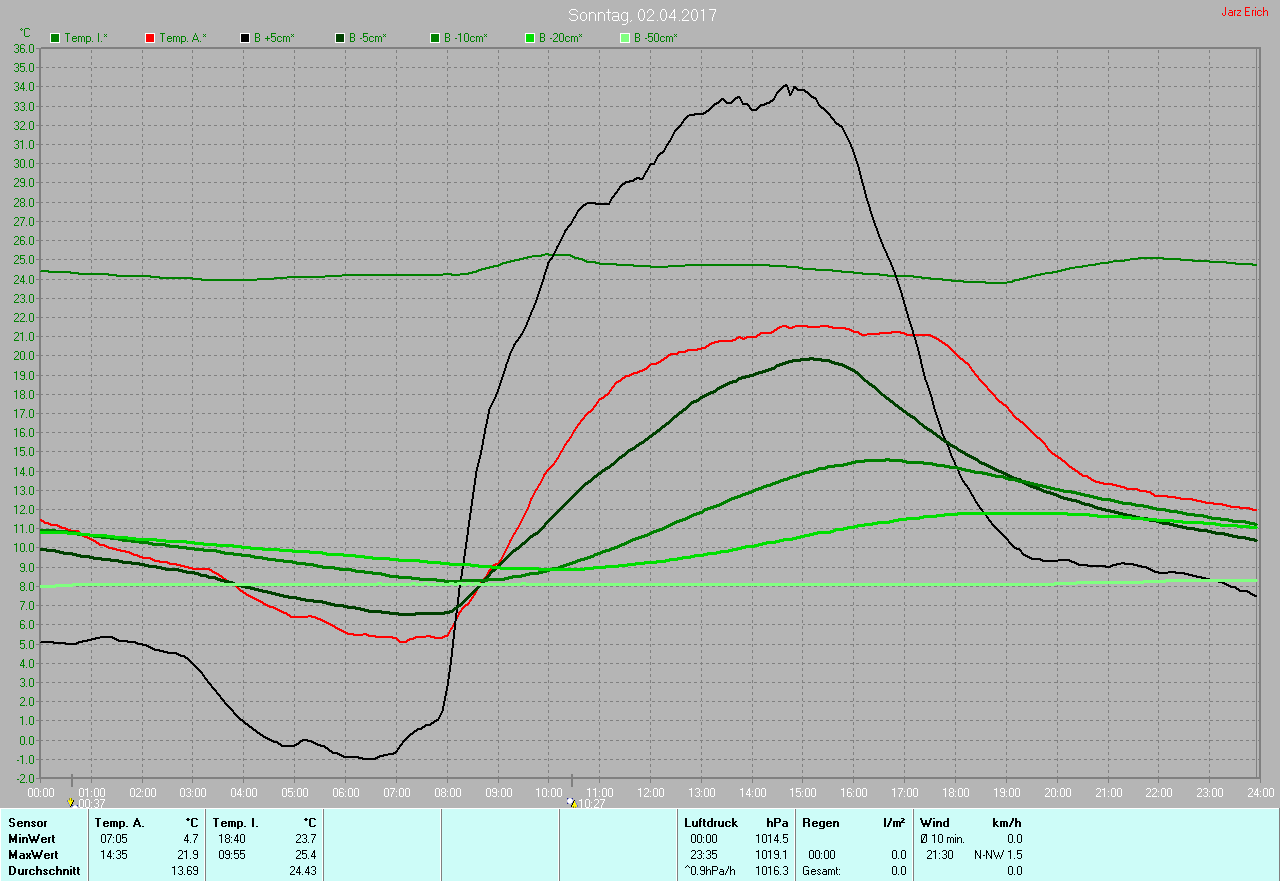Click Temp. A. average value 13.69
The width and height of the screenshot is (1280, 881).
tap(184, 871)
